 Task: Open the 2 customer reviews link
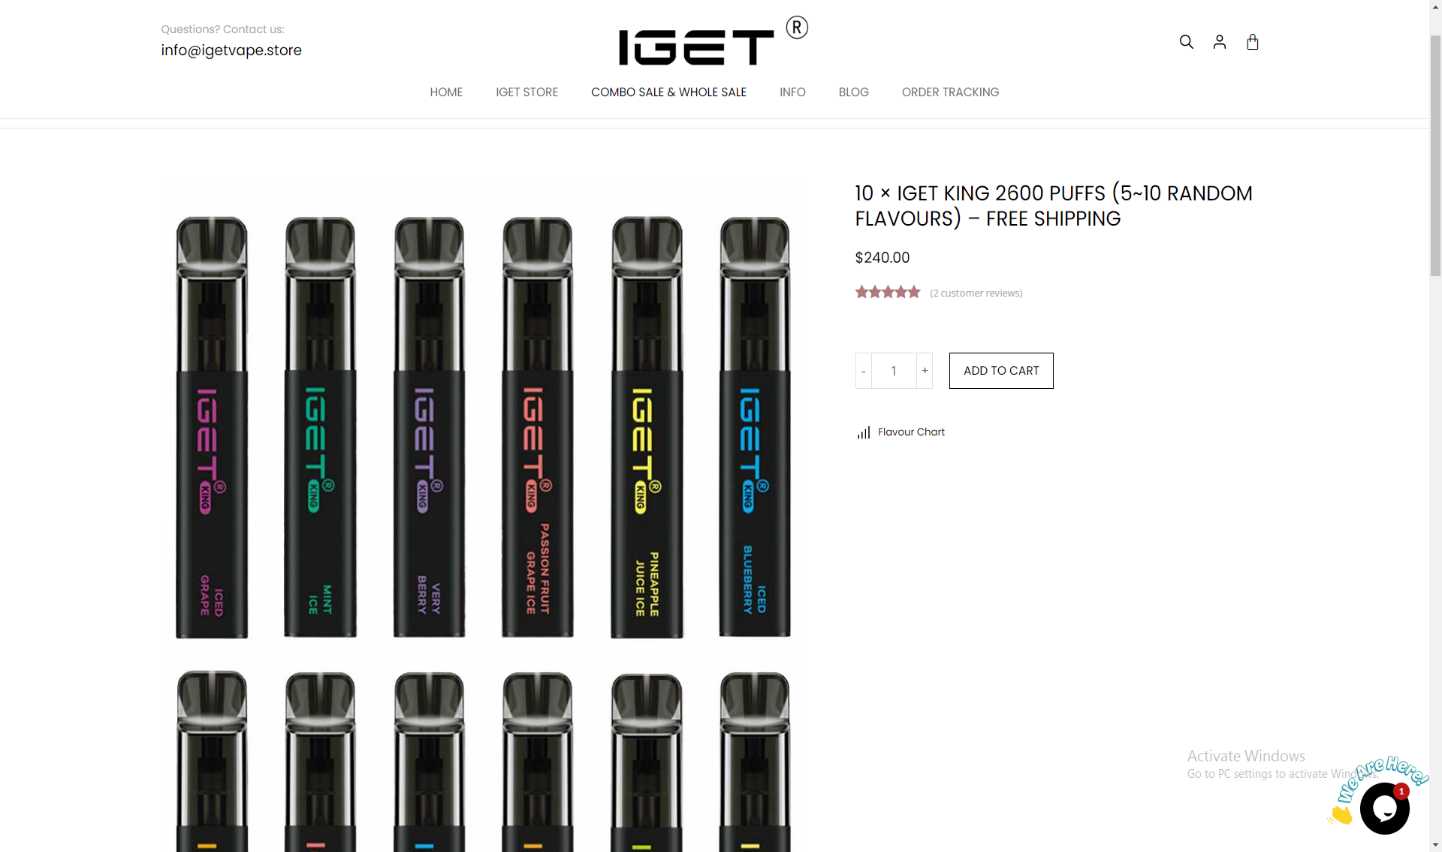[976, 293]
